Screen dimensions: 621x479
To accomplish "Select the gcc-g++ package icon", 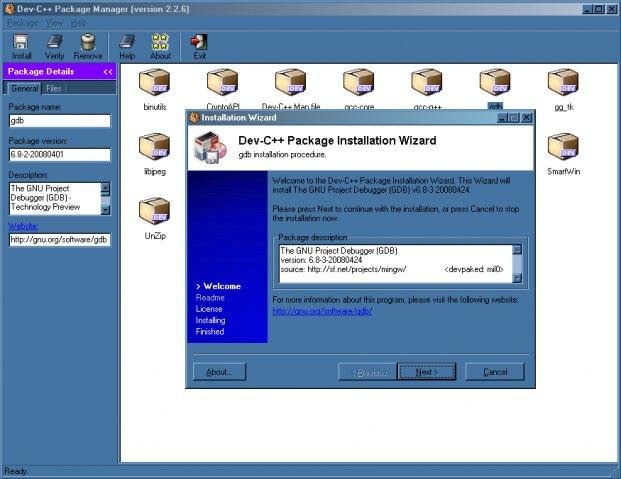I will tap(427, 82).
